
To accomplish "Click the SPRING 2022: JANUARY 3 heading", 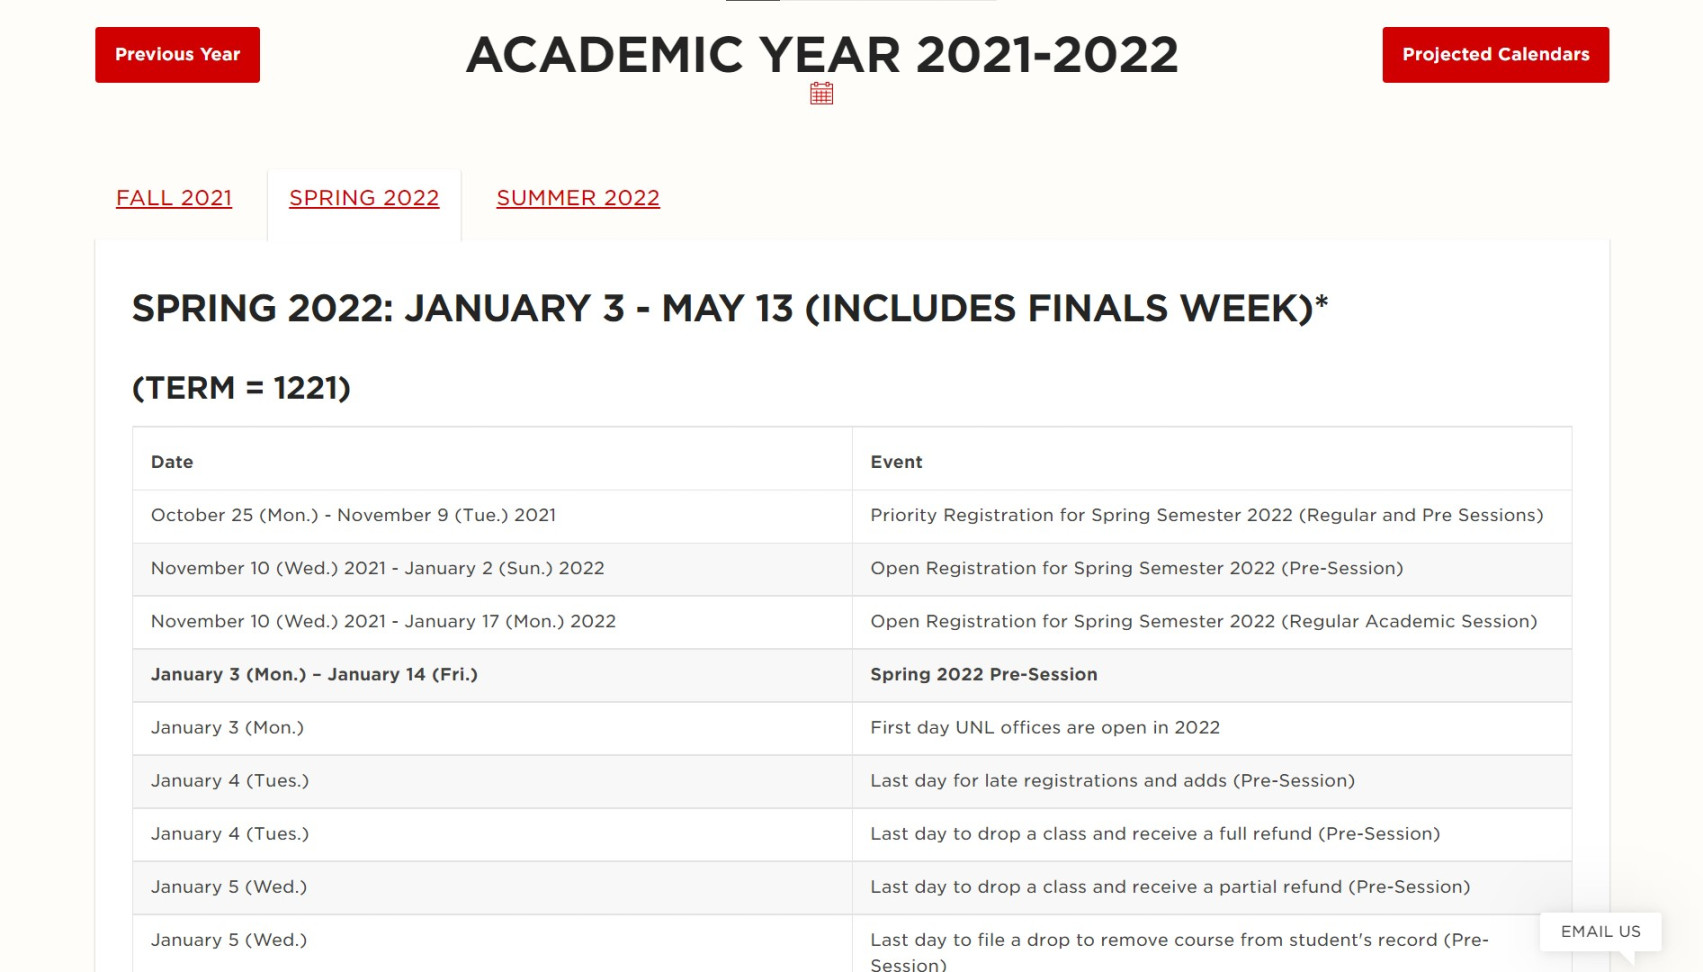I will coord(730,307).
